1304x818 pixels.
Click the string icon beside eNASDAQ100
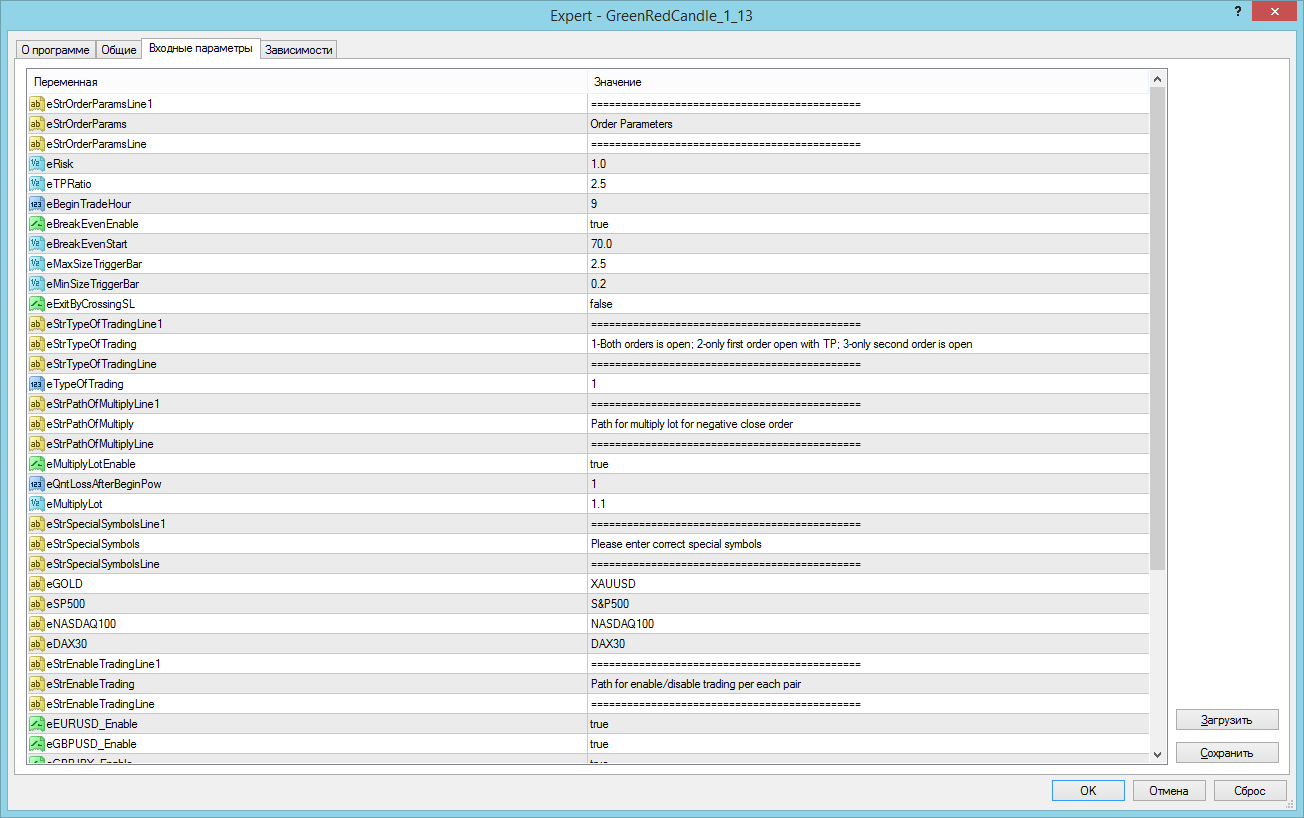pos(36,624)
